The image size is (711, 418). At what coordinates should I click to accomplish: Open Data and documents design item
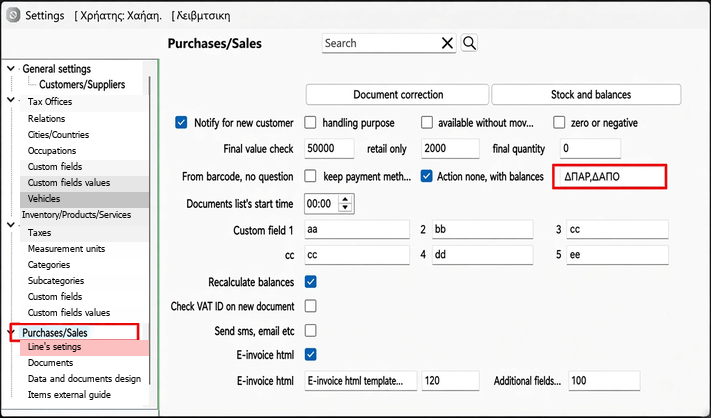coord(84,379)
